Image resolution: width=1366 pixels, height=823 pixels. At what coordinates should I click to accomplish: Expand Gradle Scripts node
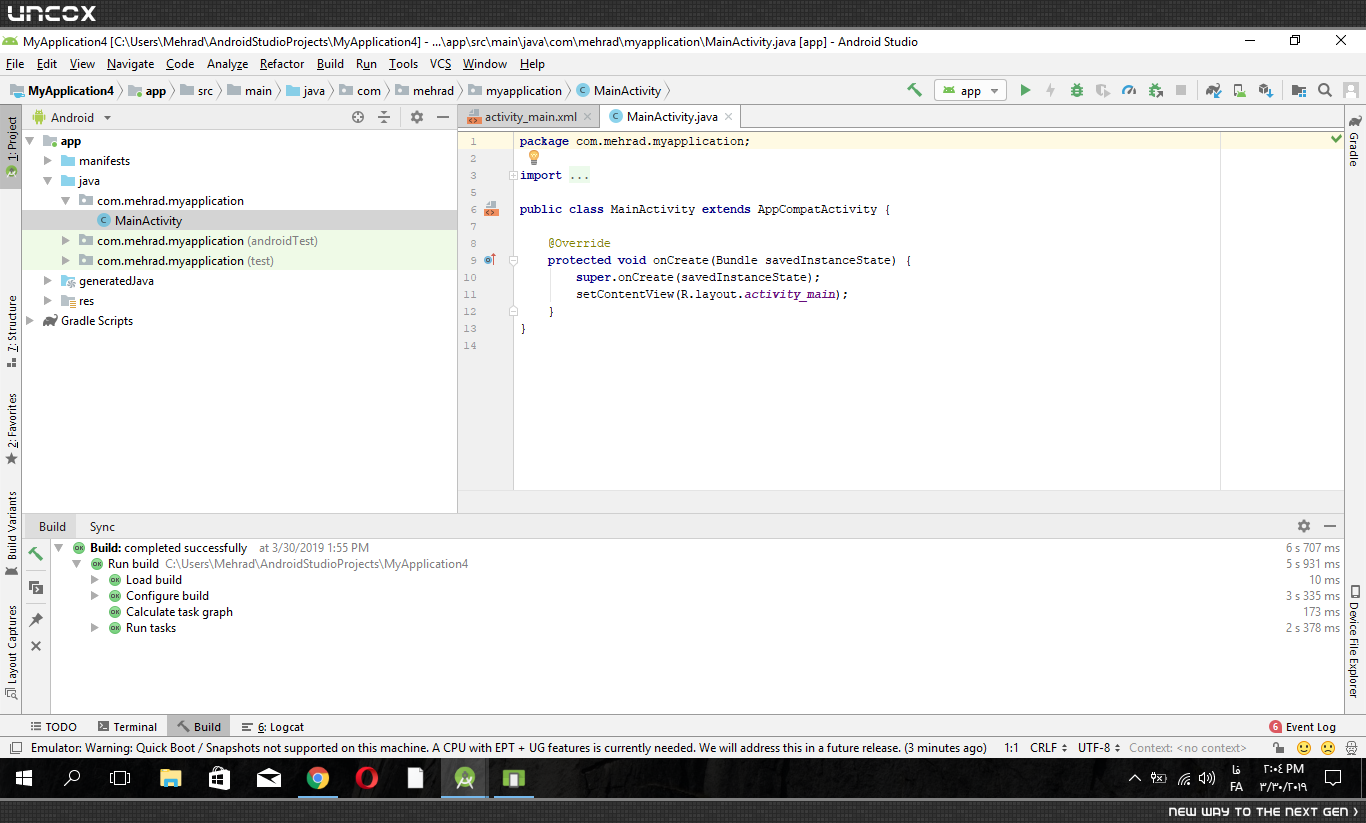click(29, 321)
